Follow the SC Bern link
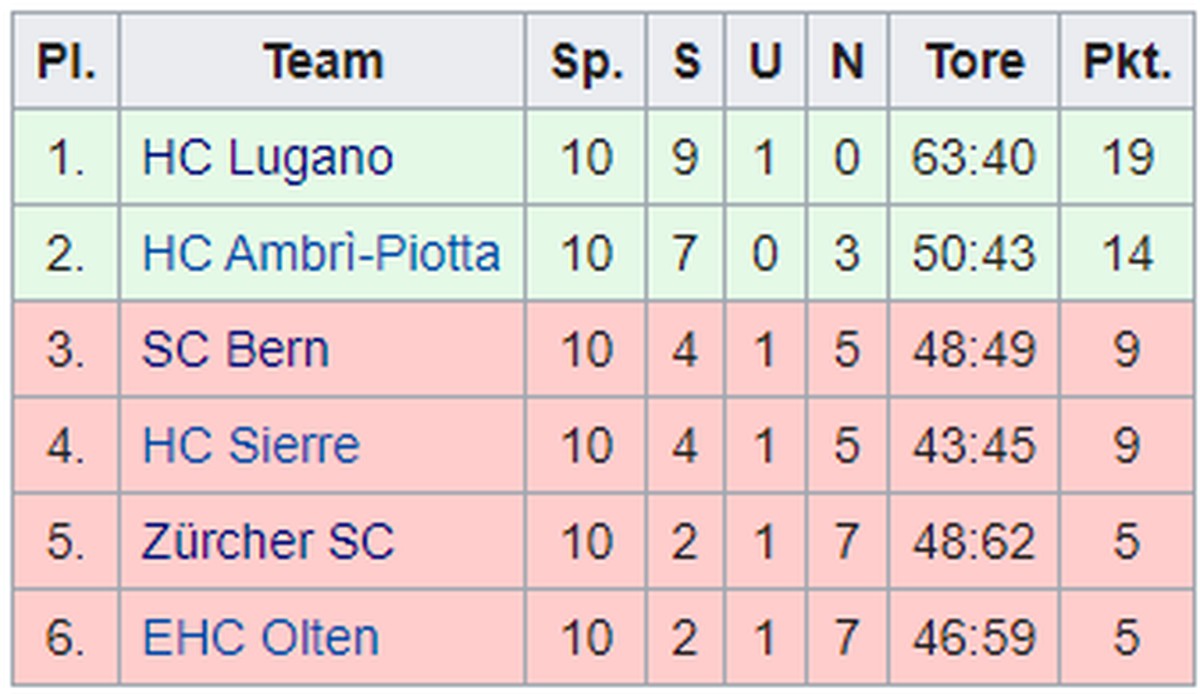 235,350
